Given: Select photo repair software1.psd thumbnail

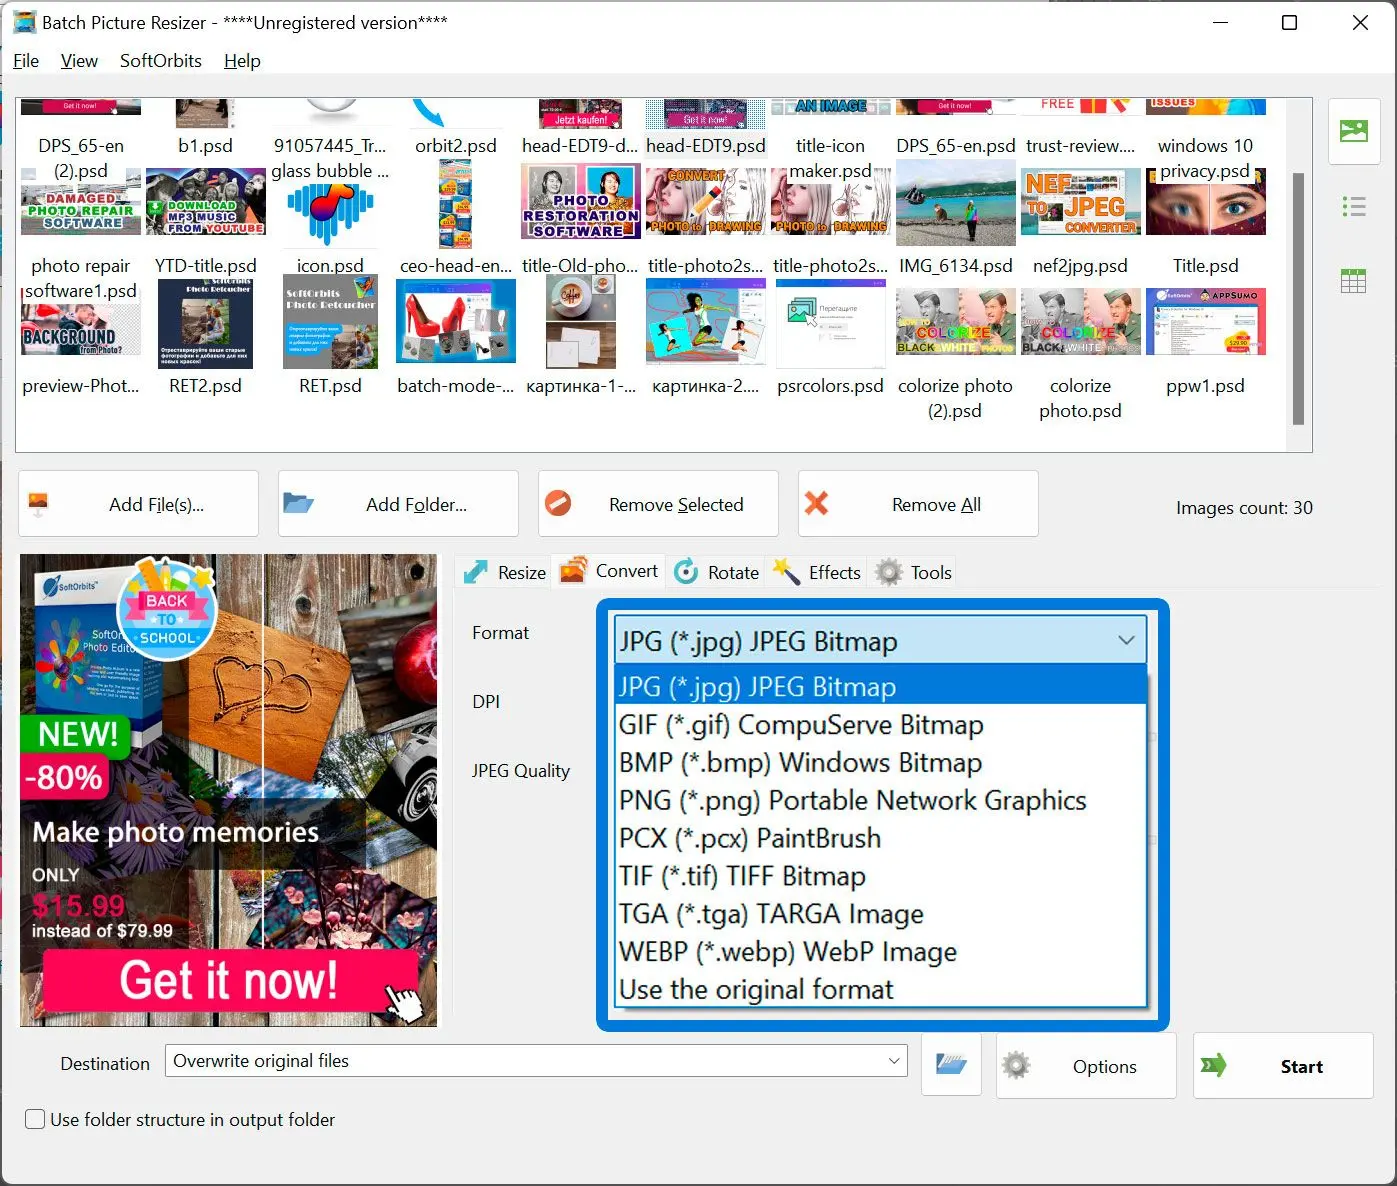Looking at the screenshot, I should click(80, 203).
